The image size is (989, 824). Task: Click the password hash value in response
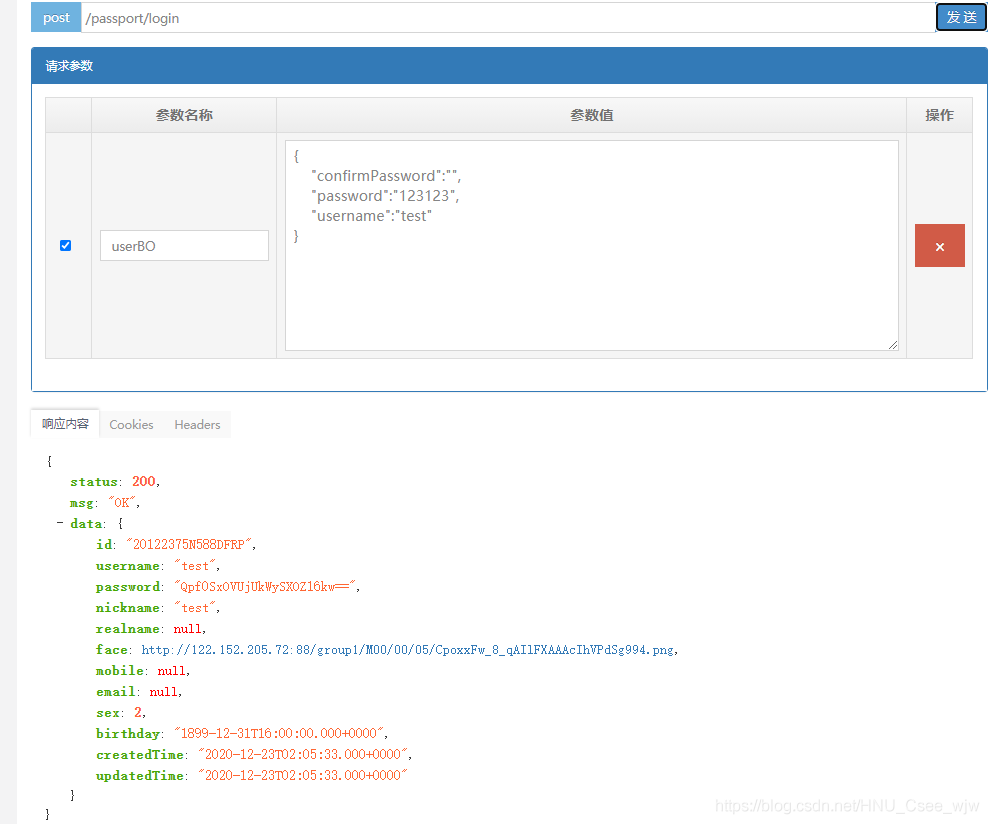click(265, 587)
